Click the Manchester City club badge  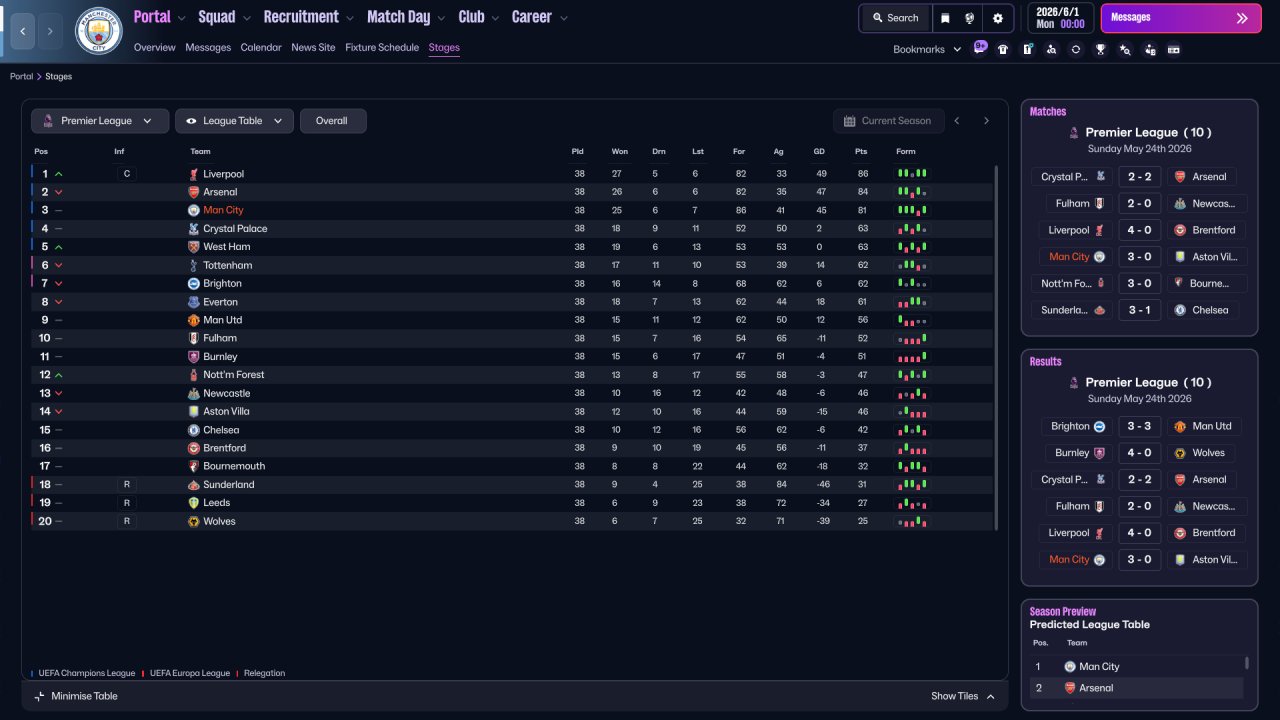point(99,31)
